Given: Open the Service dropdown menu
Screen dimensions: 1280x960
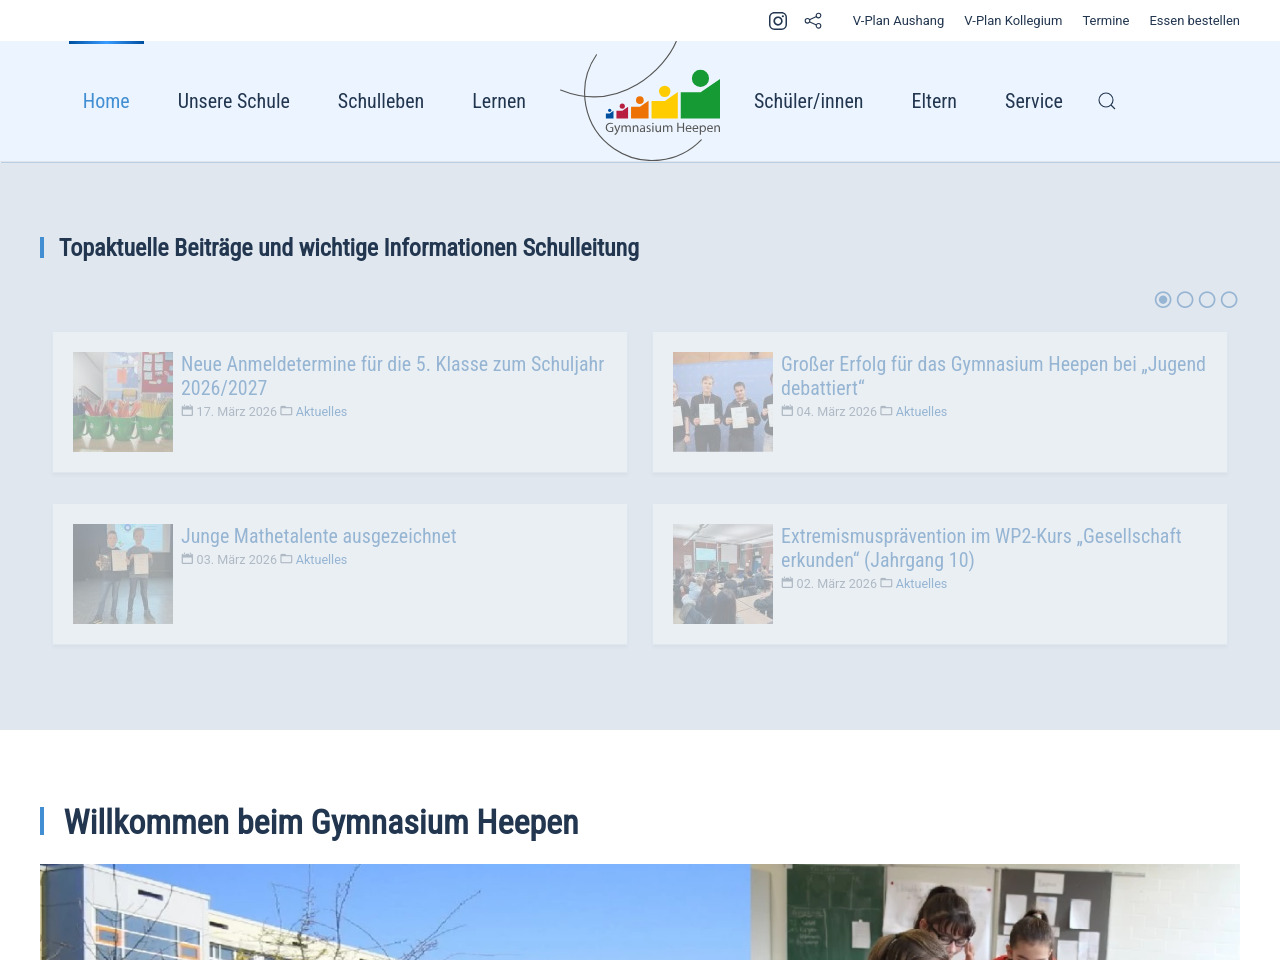Looking at the screenshot, I should coord(1033,101).
